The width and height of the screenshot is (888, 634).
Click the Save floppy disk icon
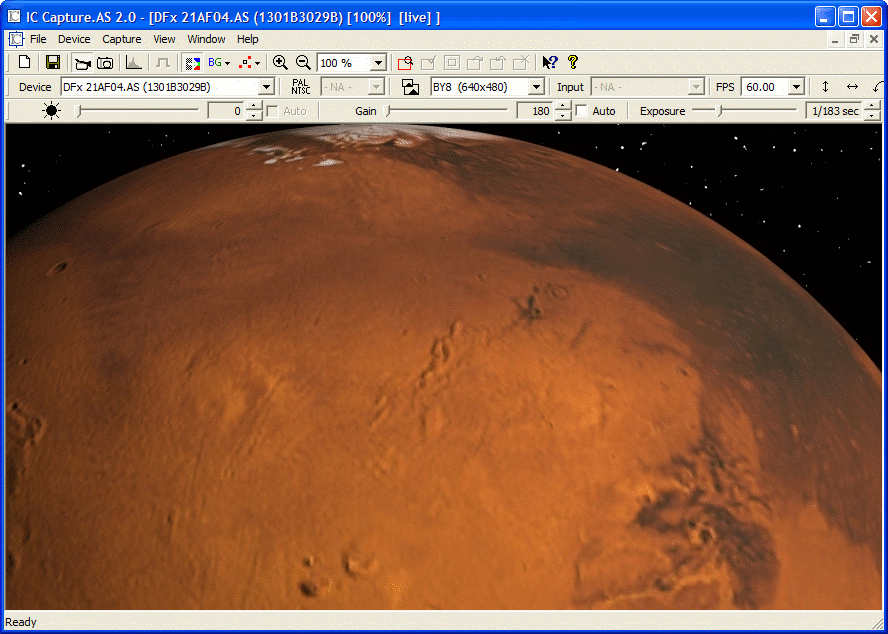click(53, 63)
